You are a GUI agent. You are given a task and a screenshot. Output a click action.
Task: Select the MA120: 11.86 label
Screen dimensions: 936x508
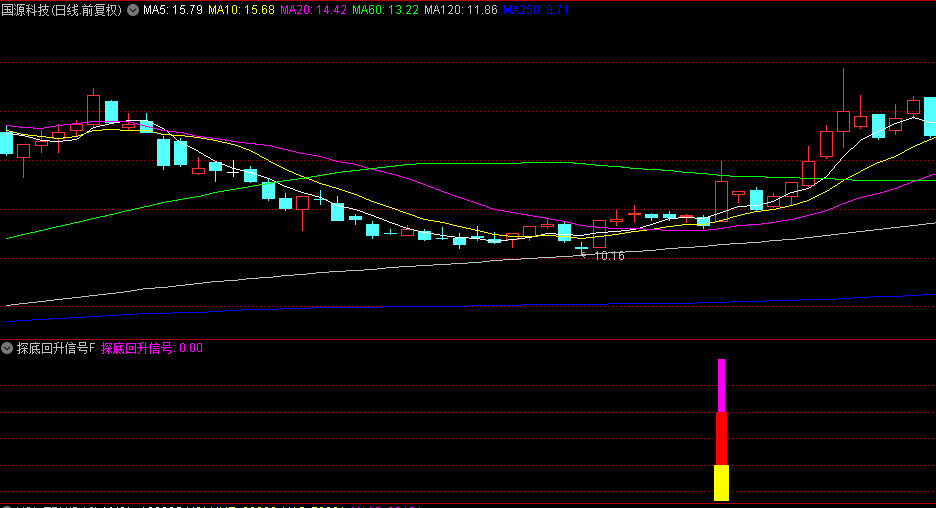(461, 10)
